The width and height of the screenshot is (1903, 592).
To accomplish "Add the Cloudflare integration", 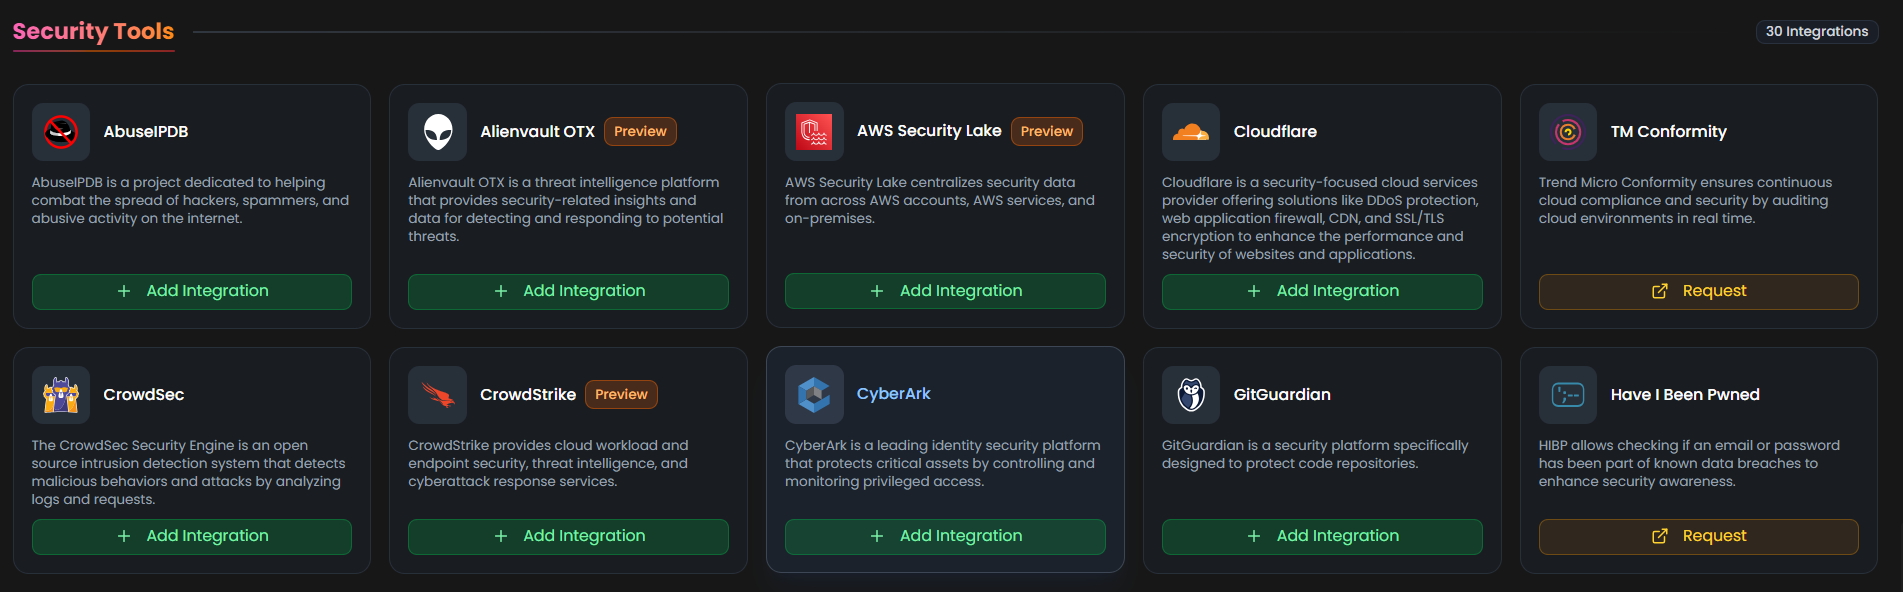I will (x=1322, y=291).
